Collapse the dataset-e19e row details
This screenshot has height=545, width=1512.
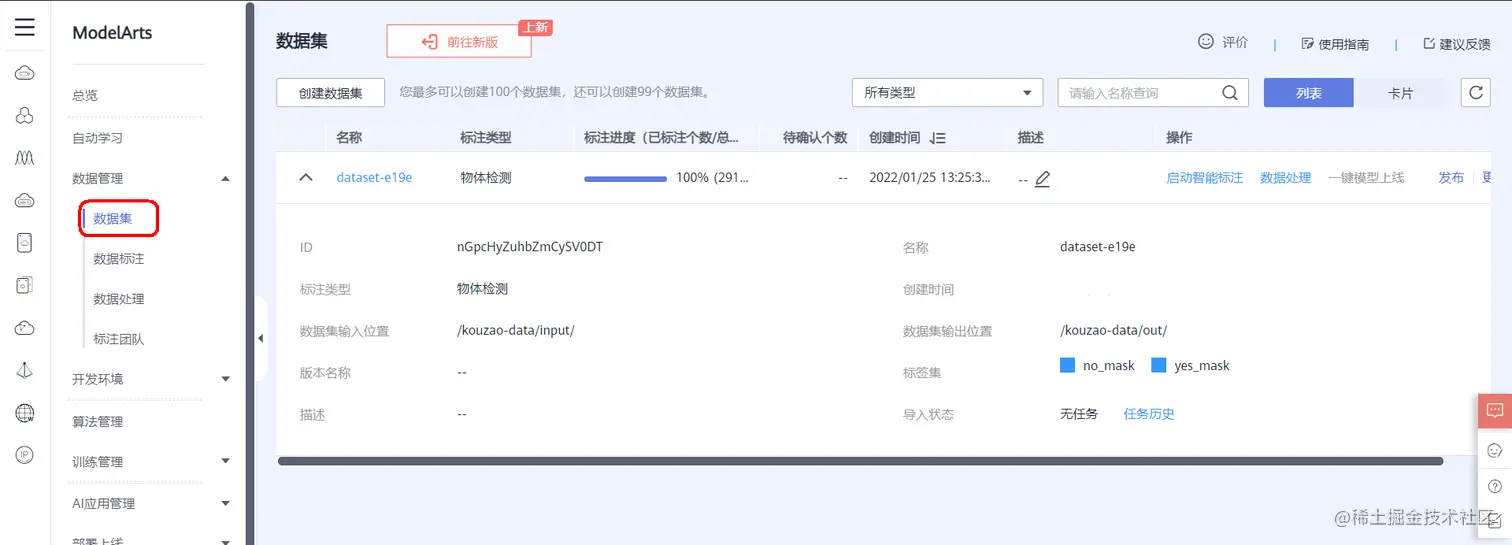[x=306, y=177]
